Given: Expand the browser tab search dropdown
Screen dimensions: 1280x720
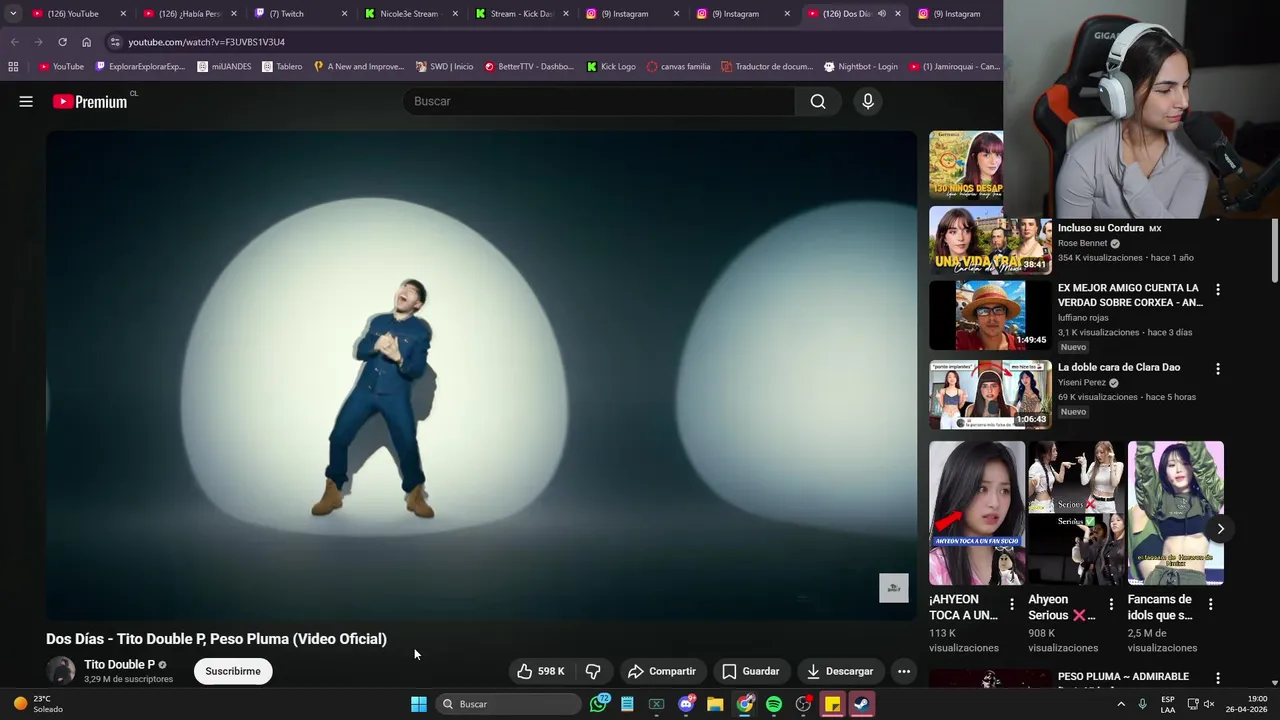Looking at the screenshot, I should tap(13, 14).
